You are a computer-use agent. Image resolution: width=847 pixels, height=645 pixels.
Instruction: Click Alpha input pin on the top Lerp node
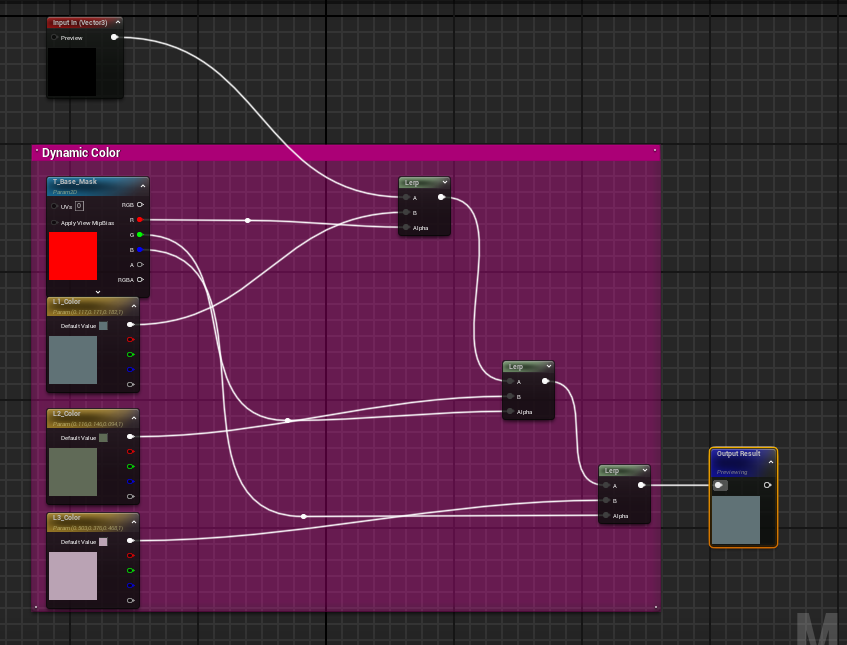406,227
